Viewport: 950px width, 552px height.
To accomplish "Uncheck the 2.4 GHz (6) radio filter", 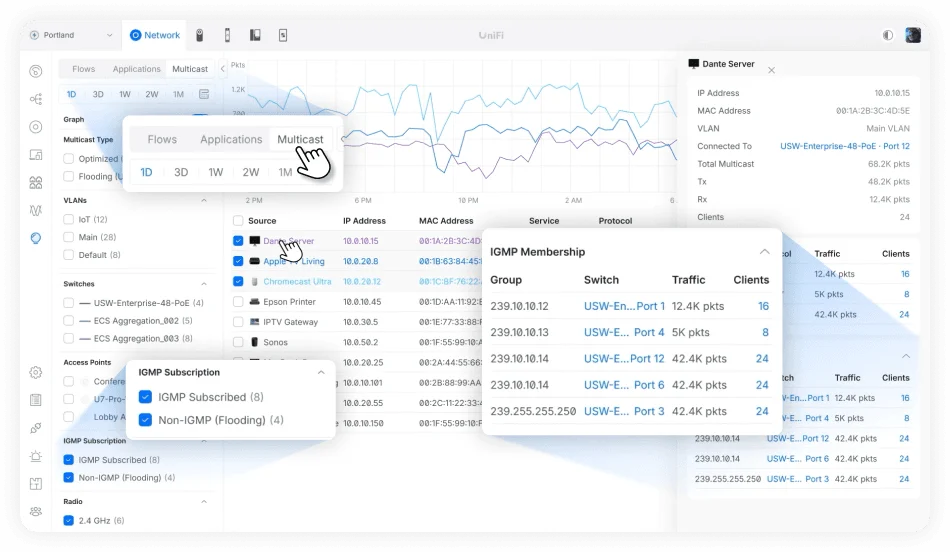I will click(68, 520).
